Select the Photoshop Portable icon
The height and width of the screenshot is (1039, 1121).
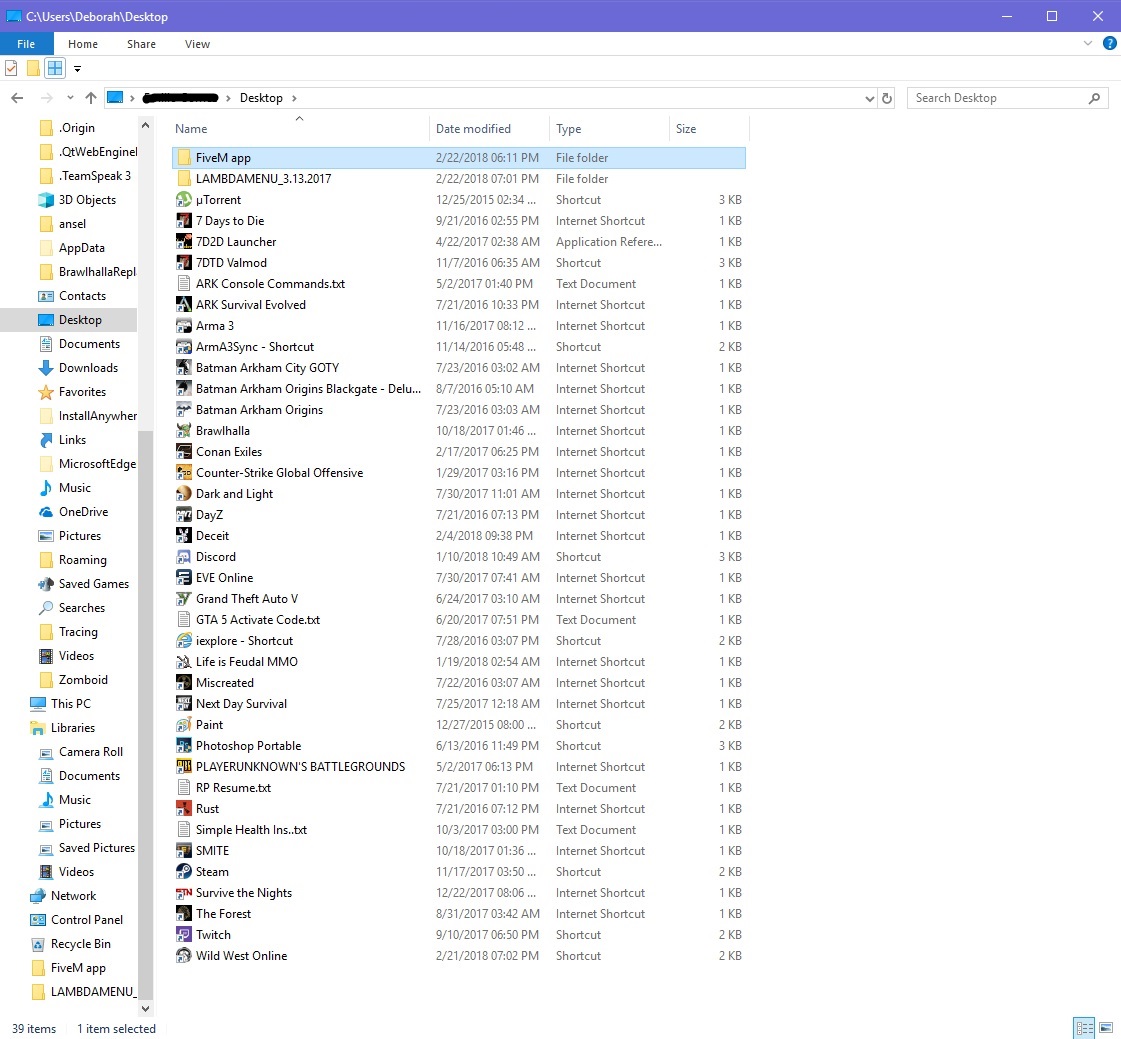(184, 746)
